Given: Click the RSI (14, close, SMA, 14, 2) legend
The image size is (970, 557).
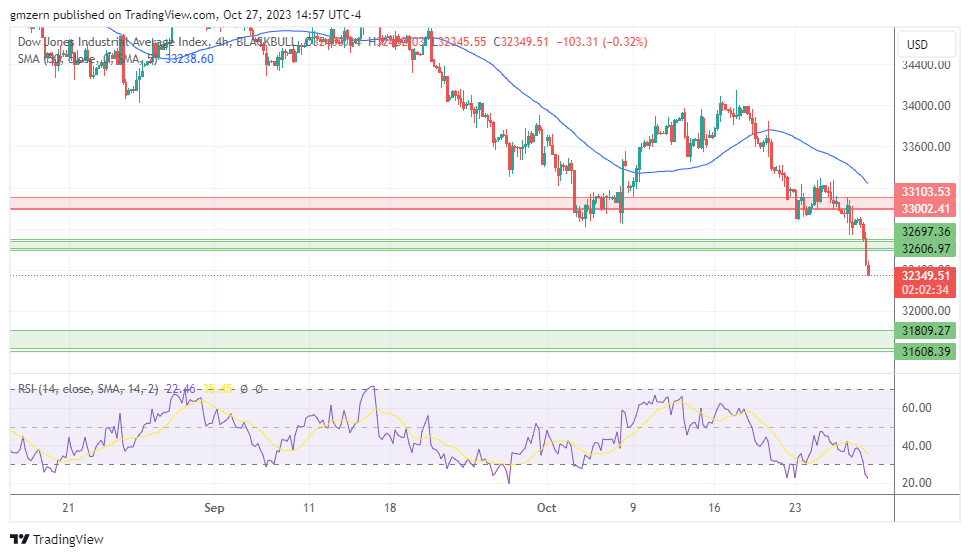Looking at the screenshot, I should [88, 389].
